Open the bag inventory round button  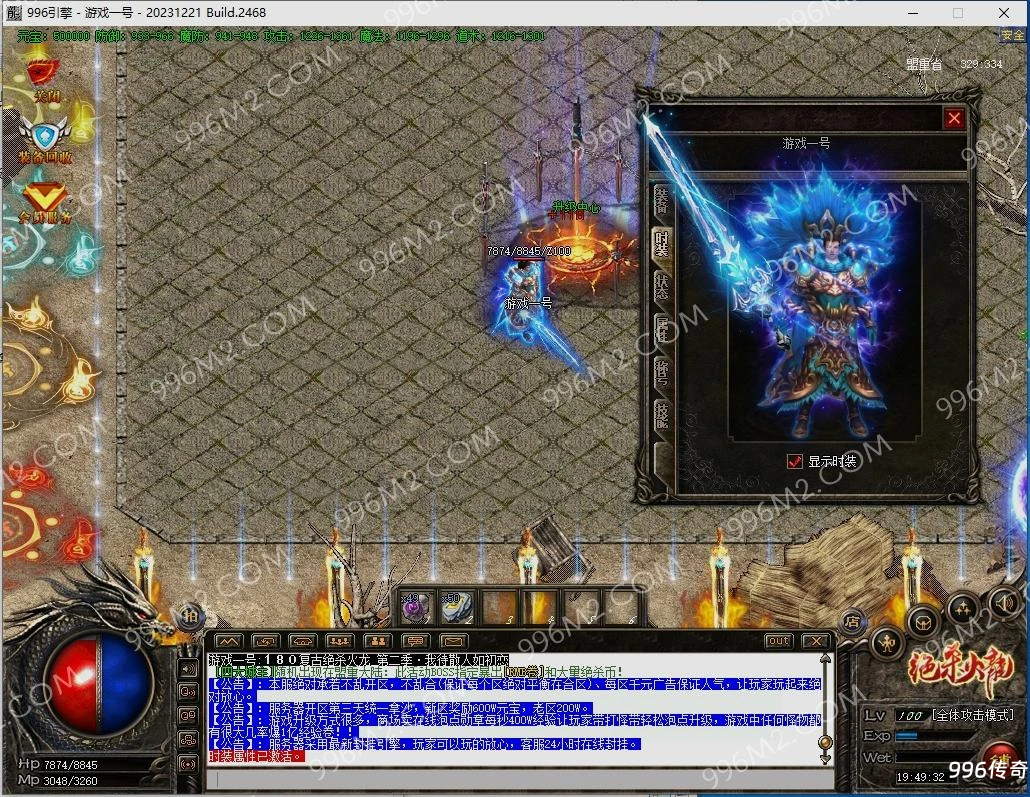(923, 622)
